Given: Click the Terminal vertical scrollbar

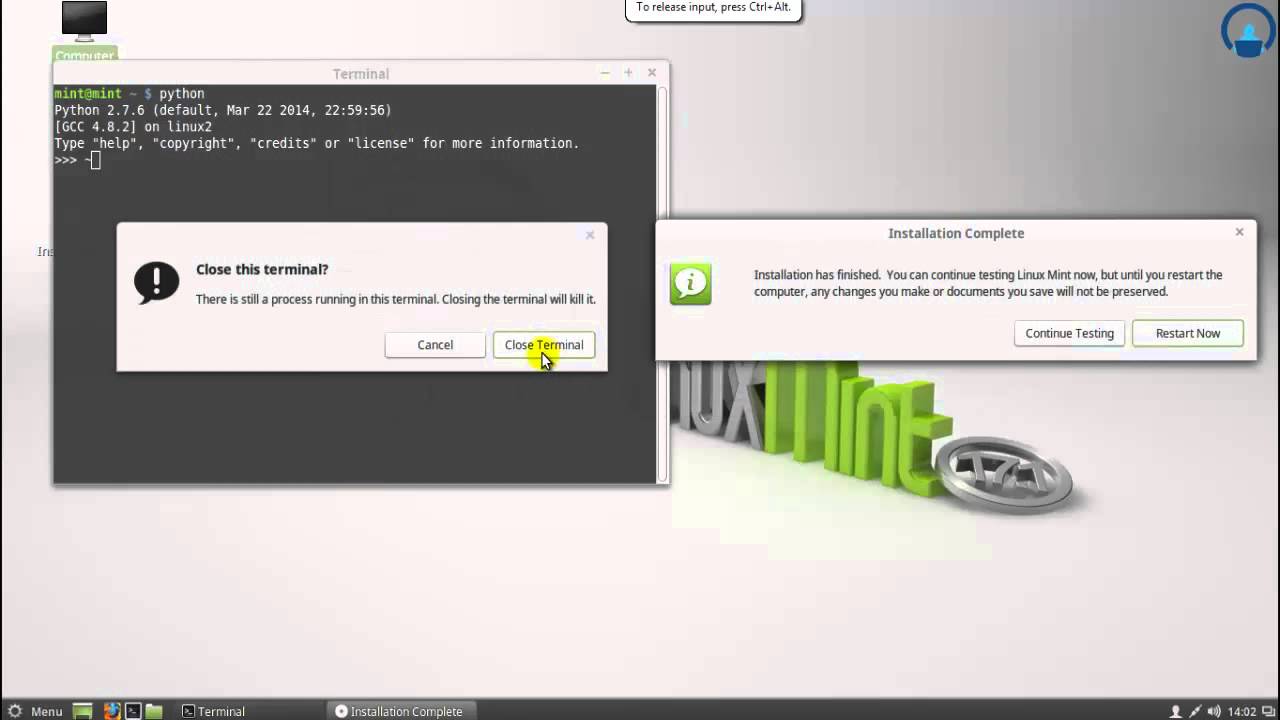Looking at the screenshot, I should click(x=662, y=283).
